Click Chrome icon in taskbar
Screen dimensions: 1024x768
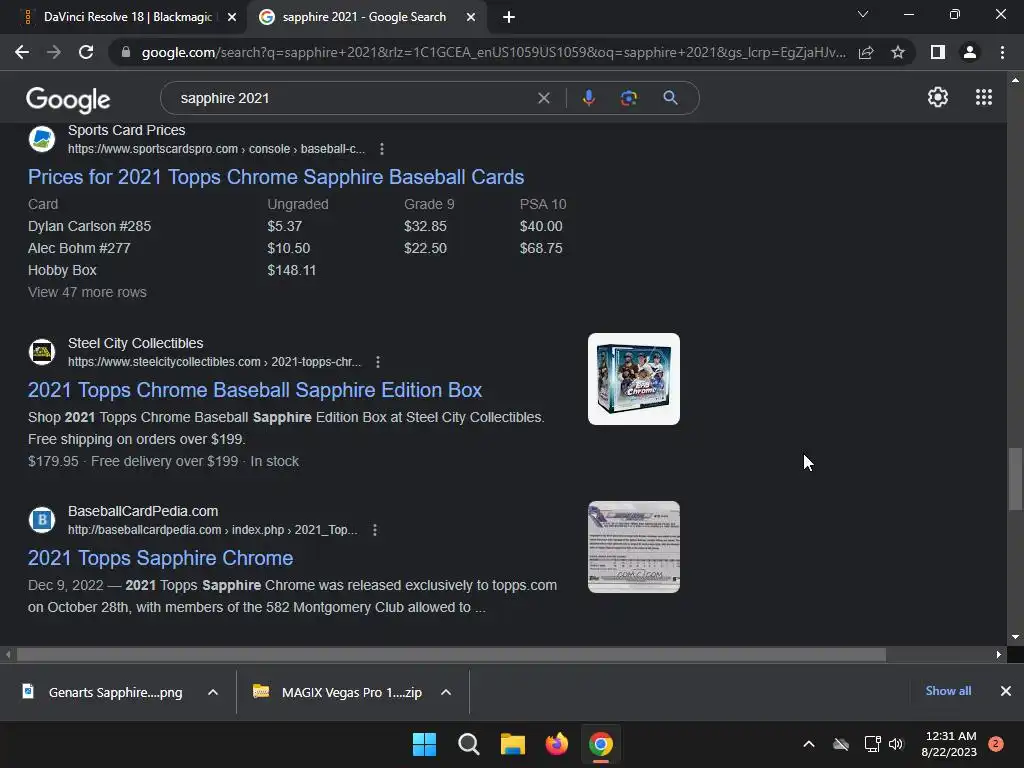pos(601,744)
